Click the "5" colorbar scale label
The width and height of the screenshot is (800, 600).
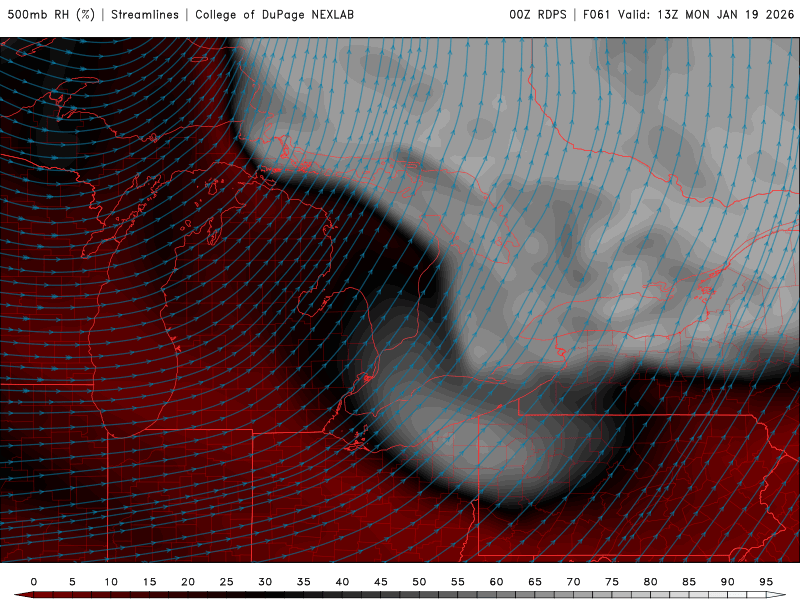pos(72,582)
